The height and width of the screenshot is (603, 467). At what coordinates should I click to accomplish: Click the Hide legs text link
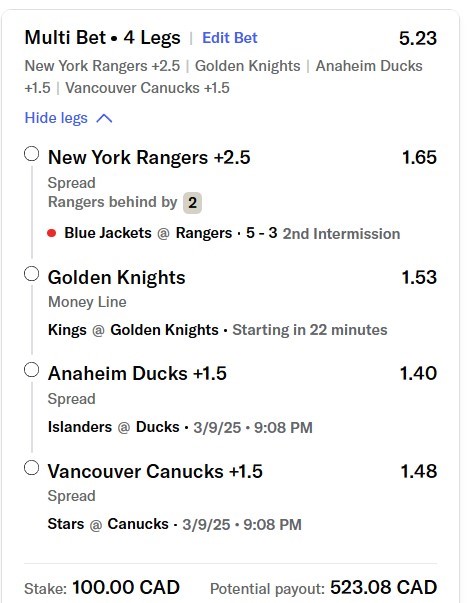(56, 118)
